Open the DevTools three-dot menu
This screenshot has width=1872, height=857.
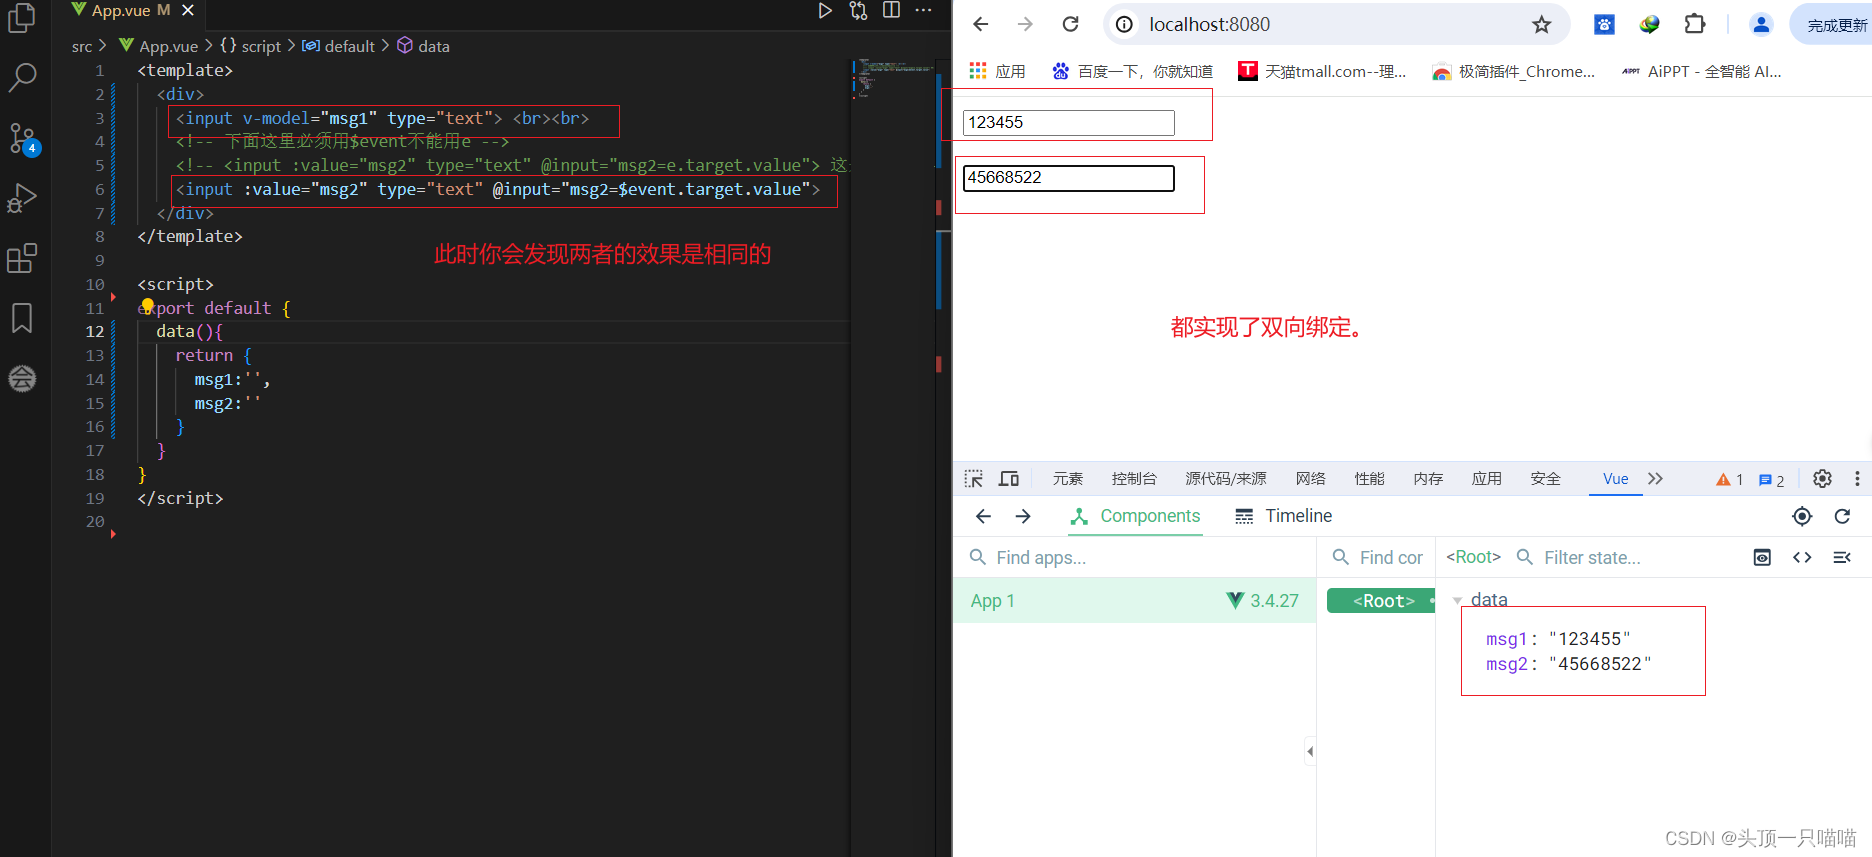pos(1857,478)
